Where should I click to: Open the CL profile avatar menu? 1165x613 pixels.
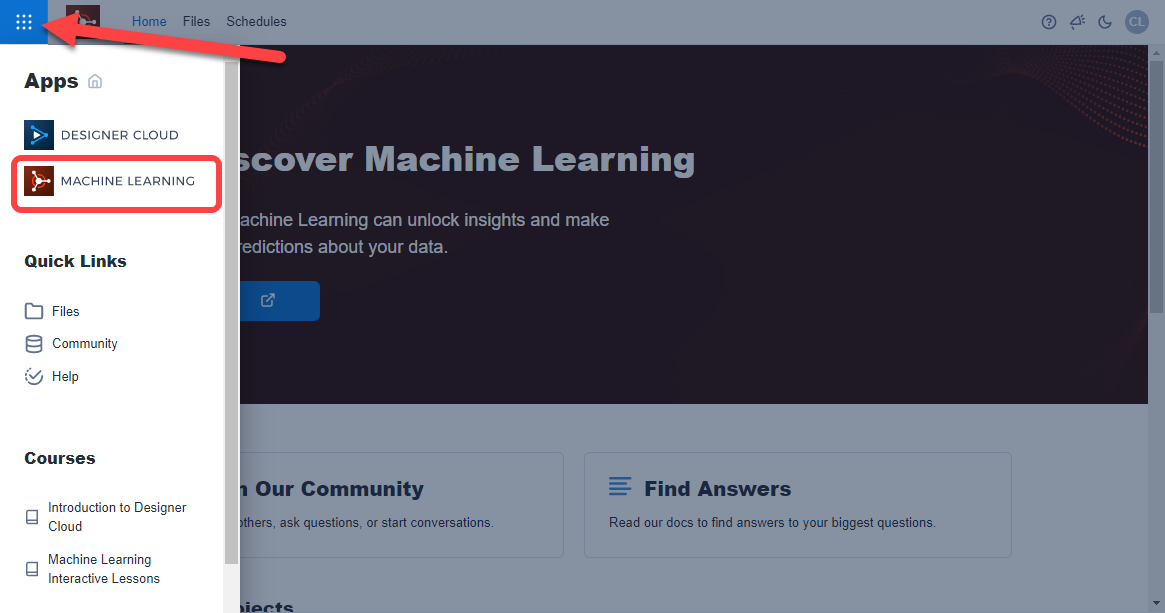(x=1136, y=21)
